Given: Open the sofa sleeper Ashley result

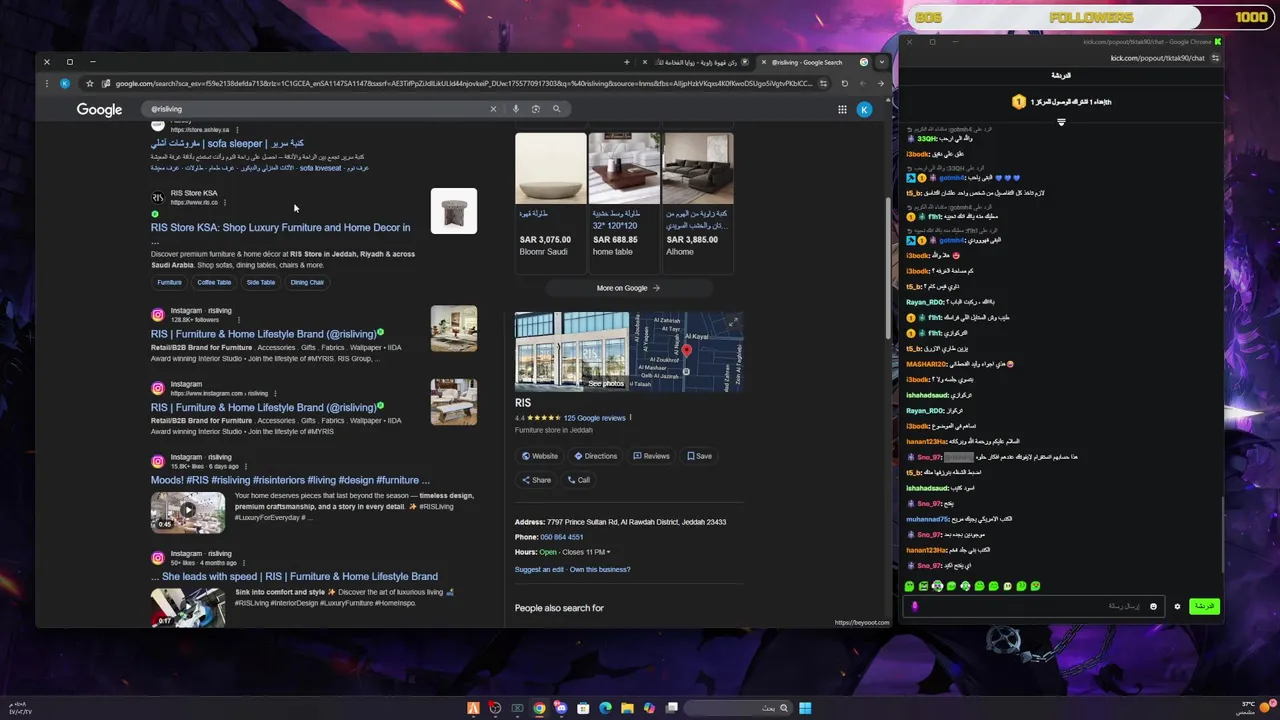Looking at the screenshot, I should coord(227,144).
